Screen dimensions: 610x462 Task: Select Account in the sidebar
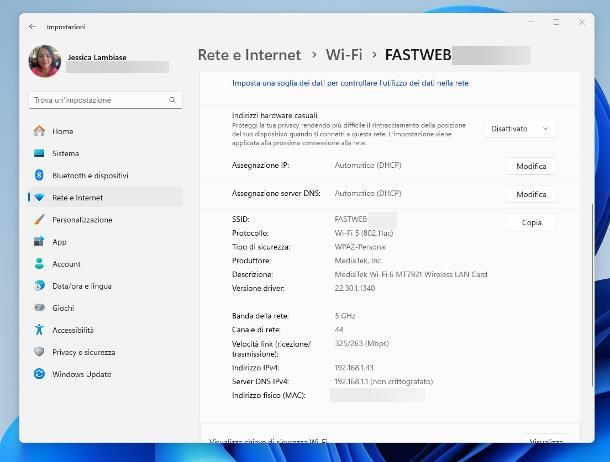(105, 264)
